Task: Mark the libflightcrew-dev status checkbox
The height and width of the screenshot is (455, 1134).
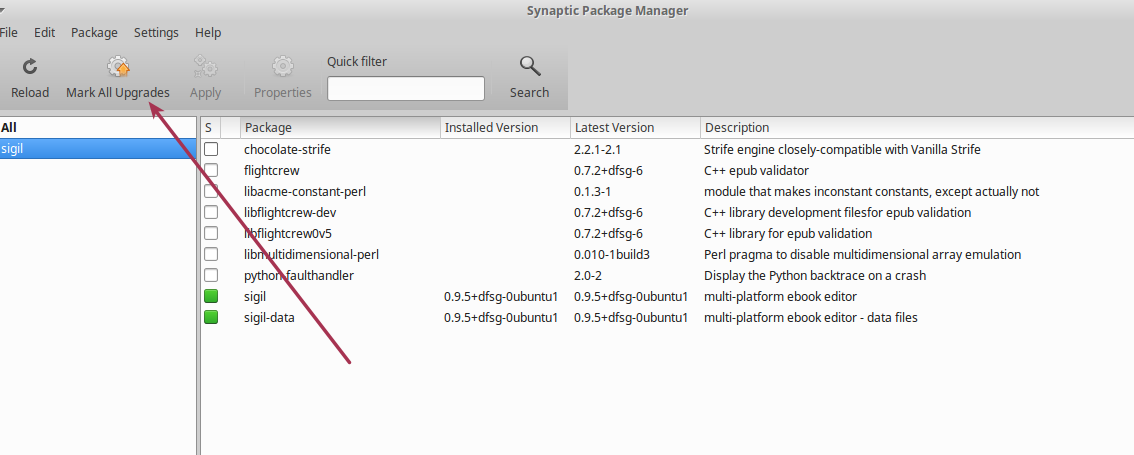Action: [x=211, y=213]
